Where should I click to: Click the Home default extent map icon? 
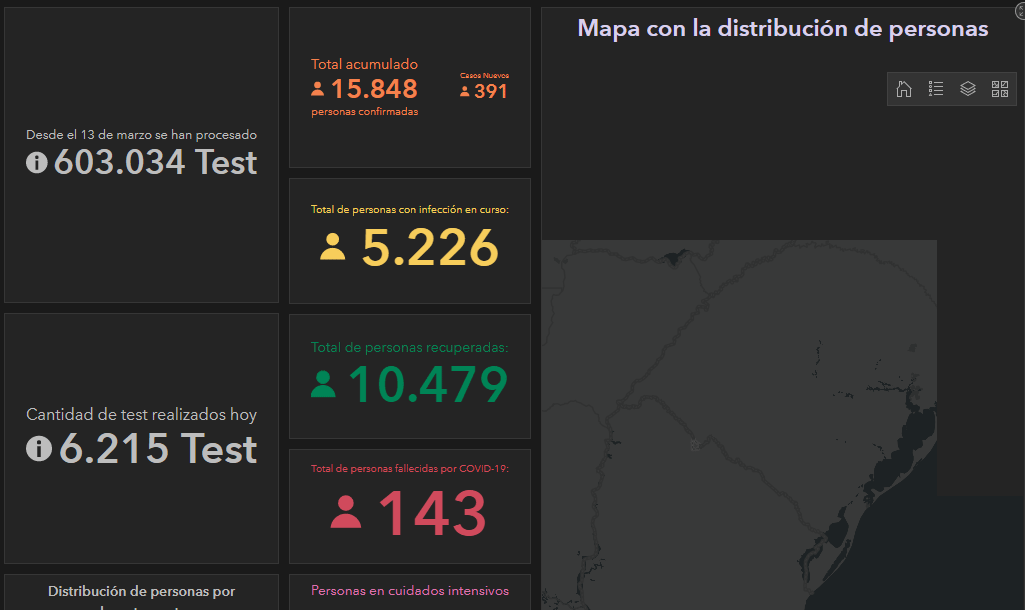[904, 89]
